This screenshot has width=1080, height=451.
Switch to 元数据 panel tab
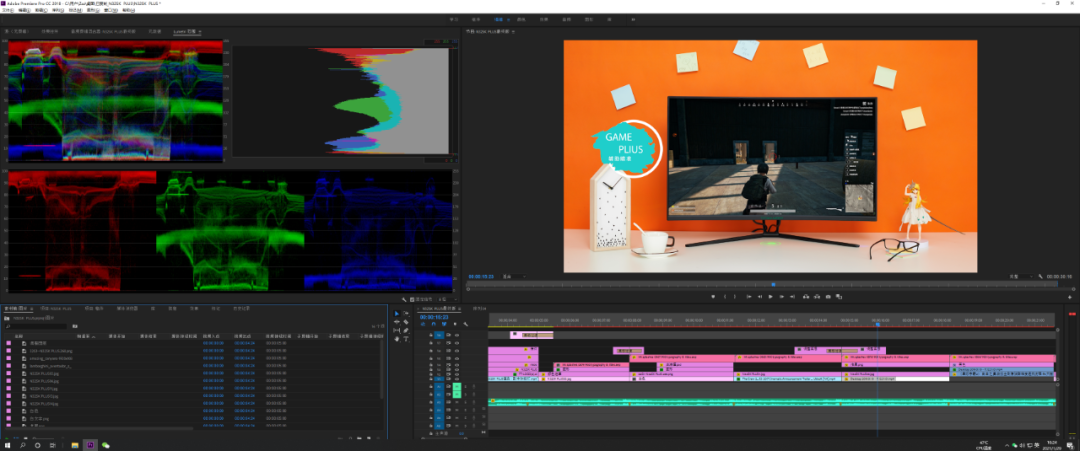155,32
